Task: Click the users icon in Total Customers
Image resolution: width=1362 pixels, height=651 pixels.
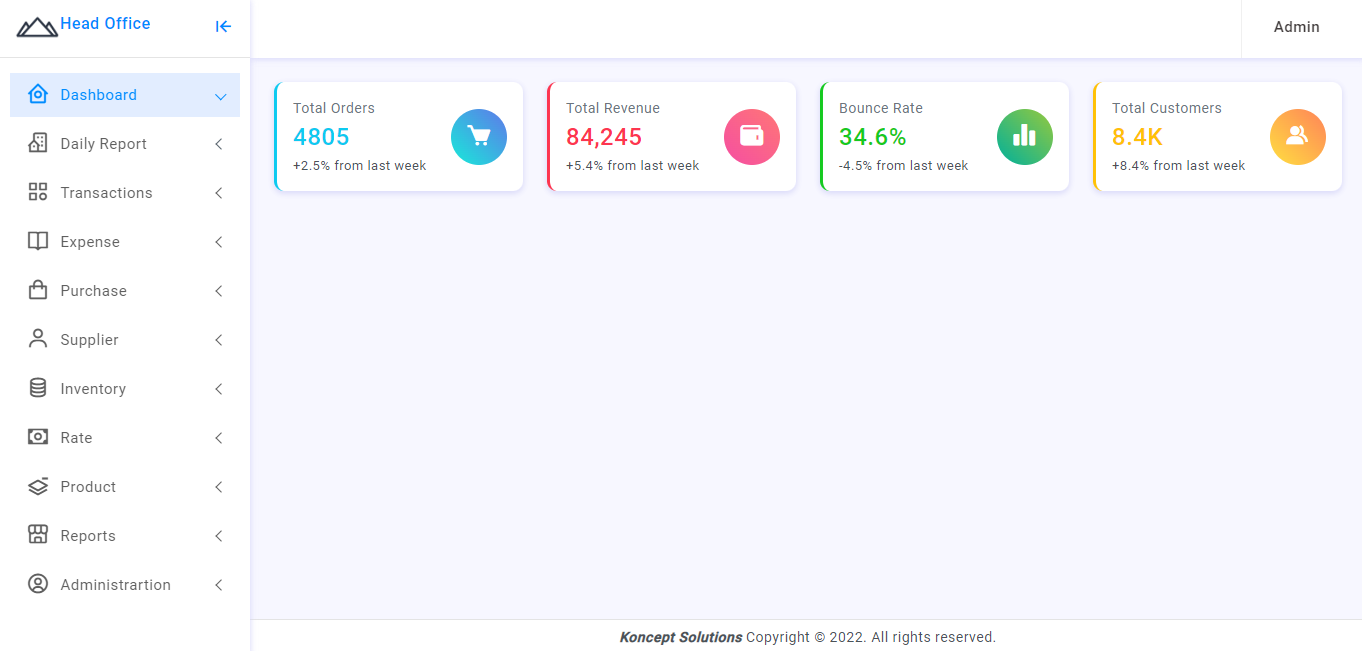Action: 1298,137
